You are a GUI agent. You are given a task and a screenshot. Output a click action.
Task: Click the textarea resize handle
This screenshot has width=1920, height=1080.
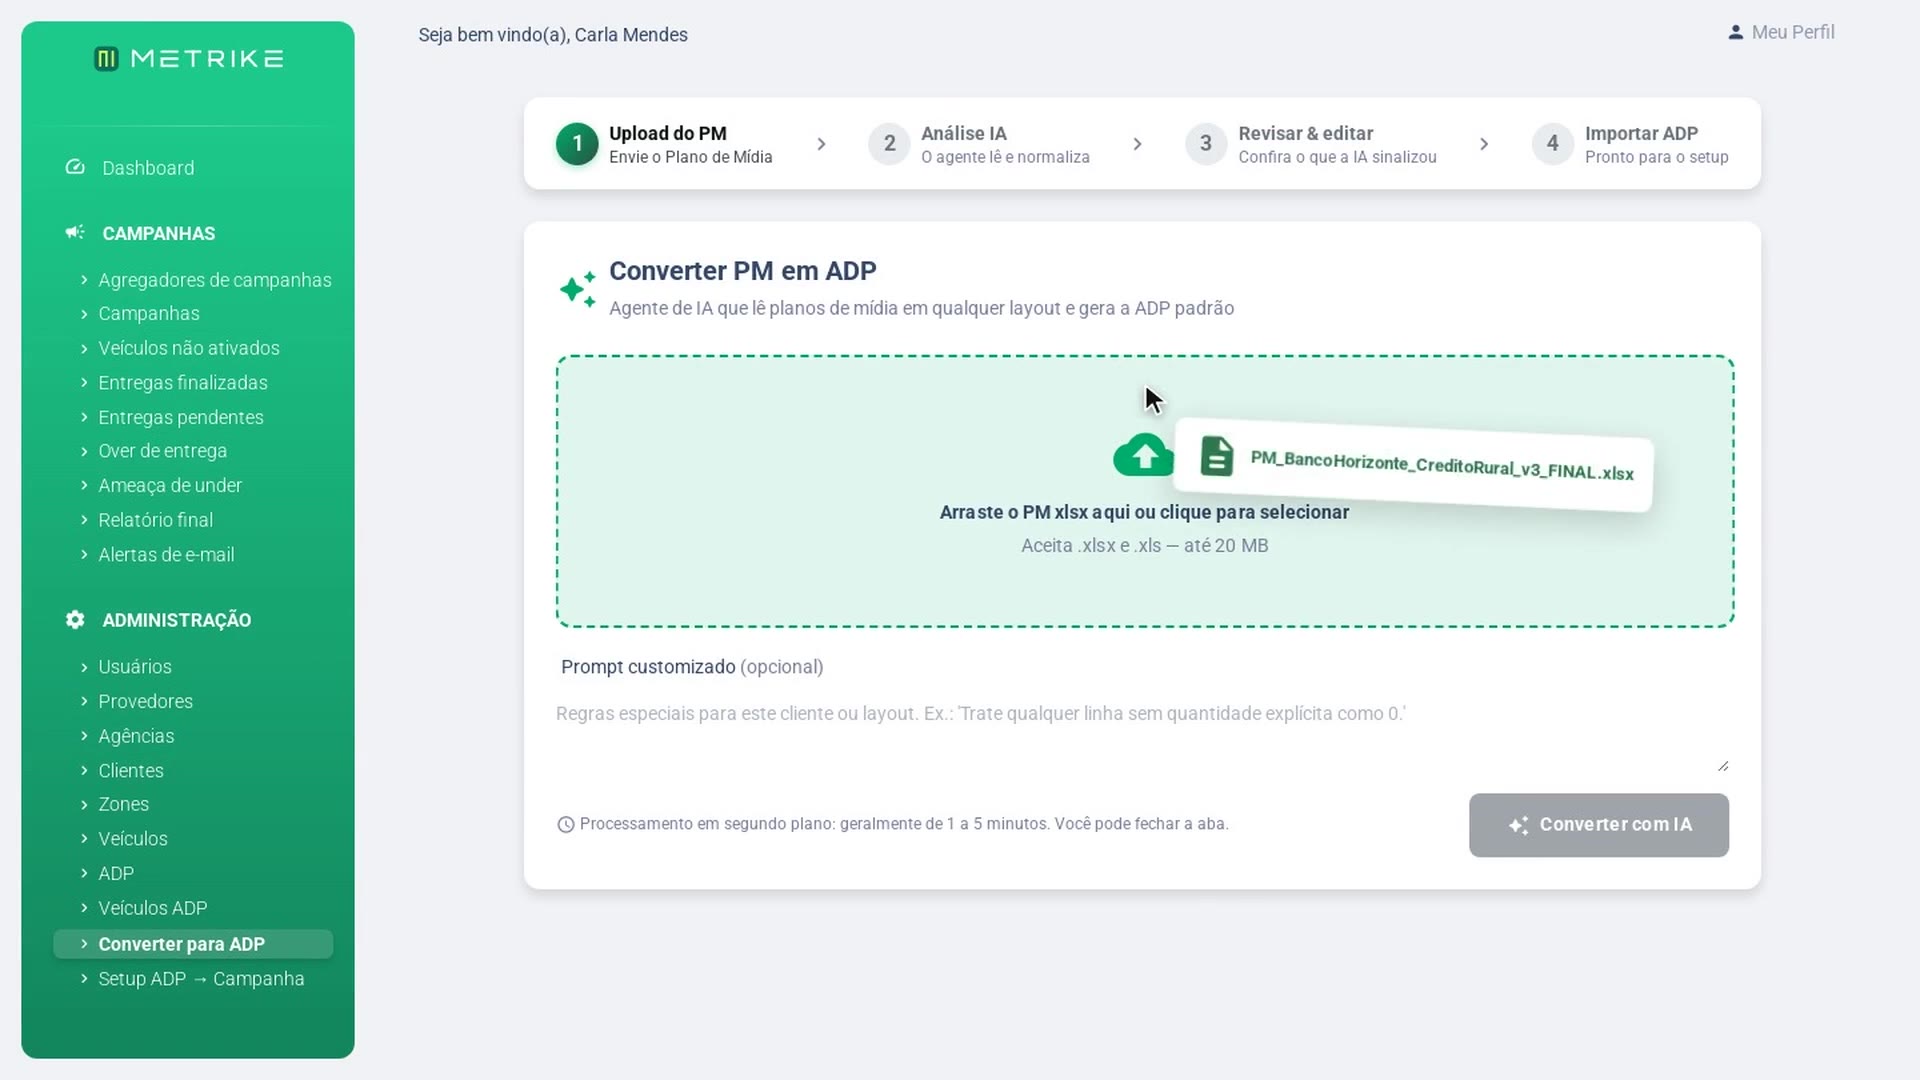(1722, 765)
